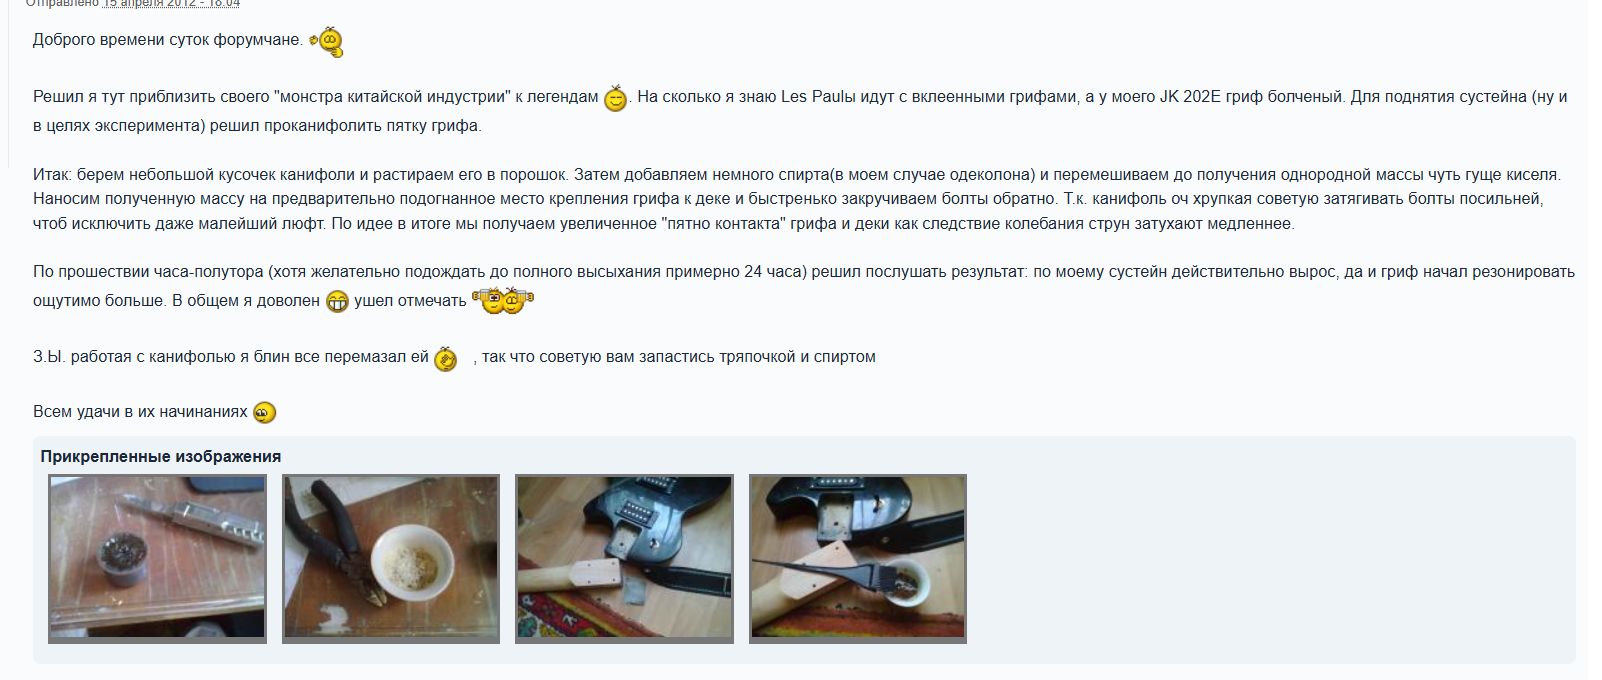Click the paragraph starting "По прошествии часа-полутора"

[x=804, y=286]
